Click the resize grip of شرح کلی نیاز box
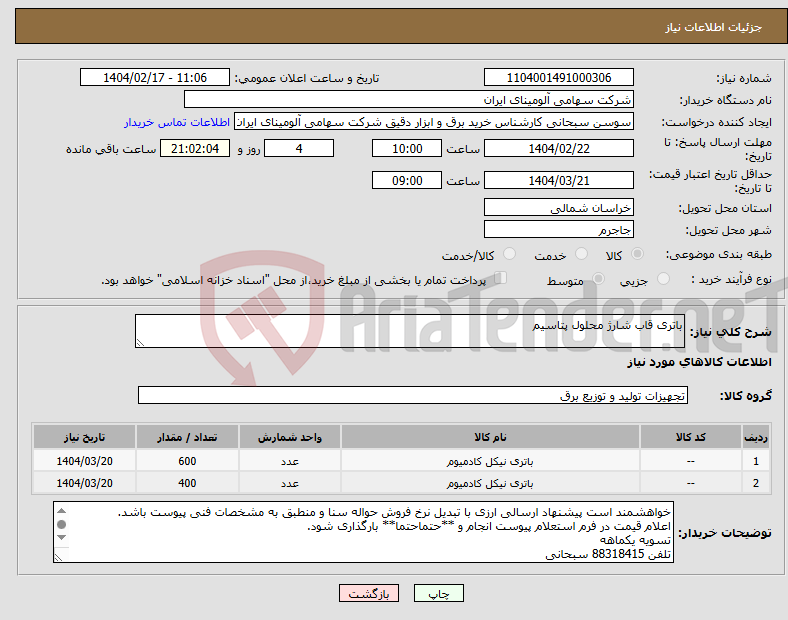 tap(140, 343)
